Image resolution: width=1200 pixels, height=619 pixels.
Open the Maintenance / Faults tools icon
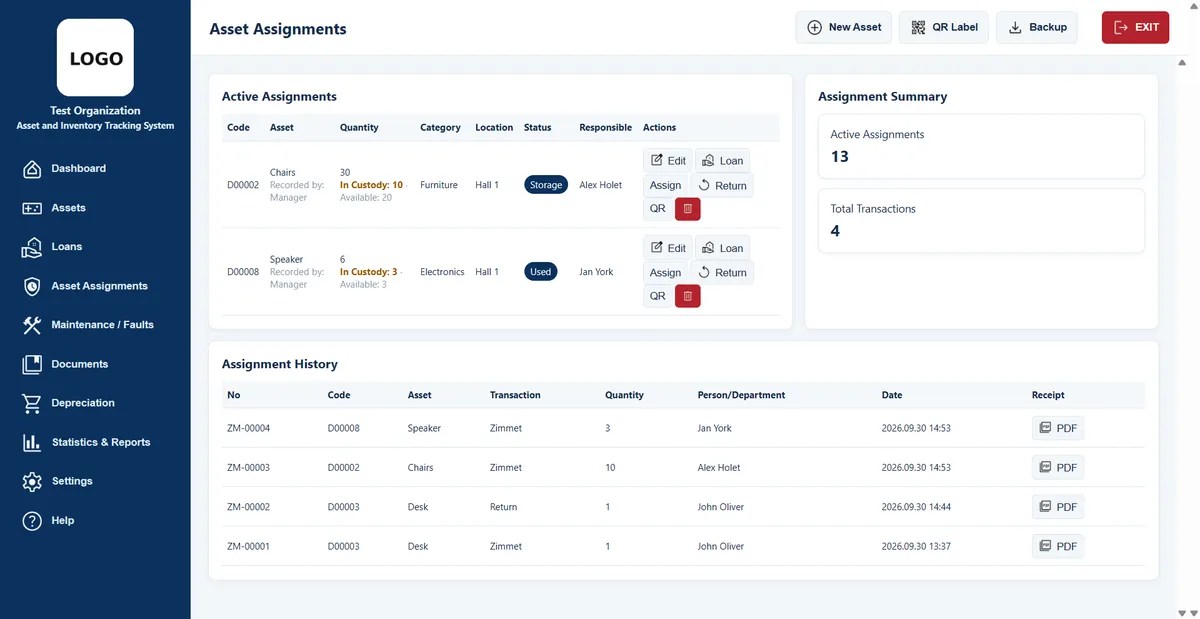point(32,325)
